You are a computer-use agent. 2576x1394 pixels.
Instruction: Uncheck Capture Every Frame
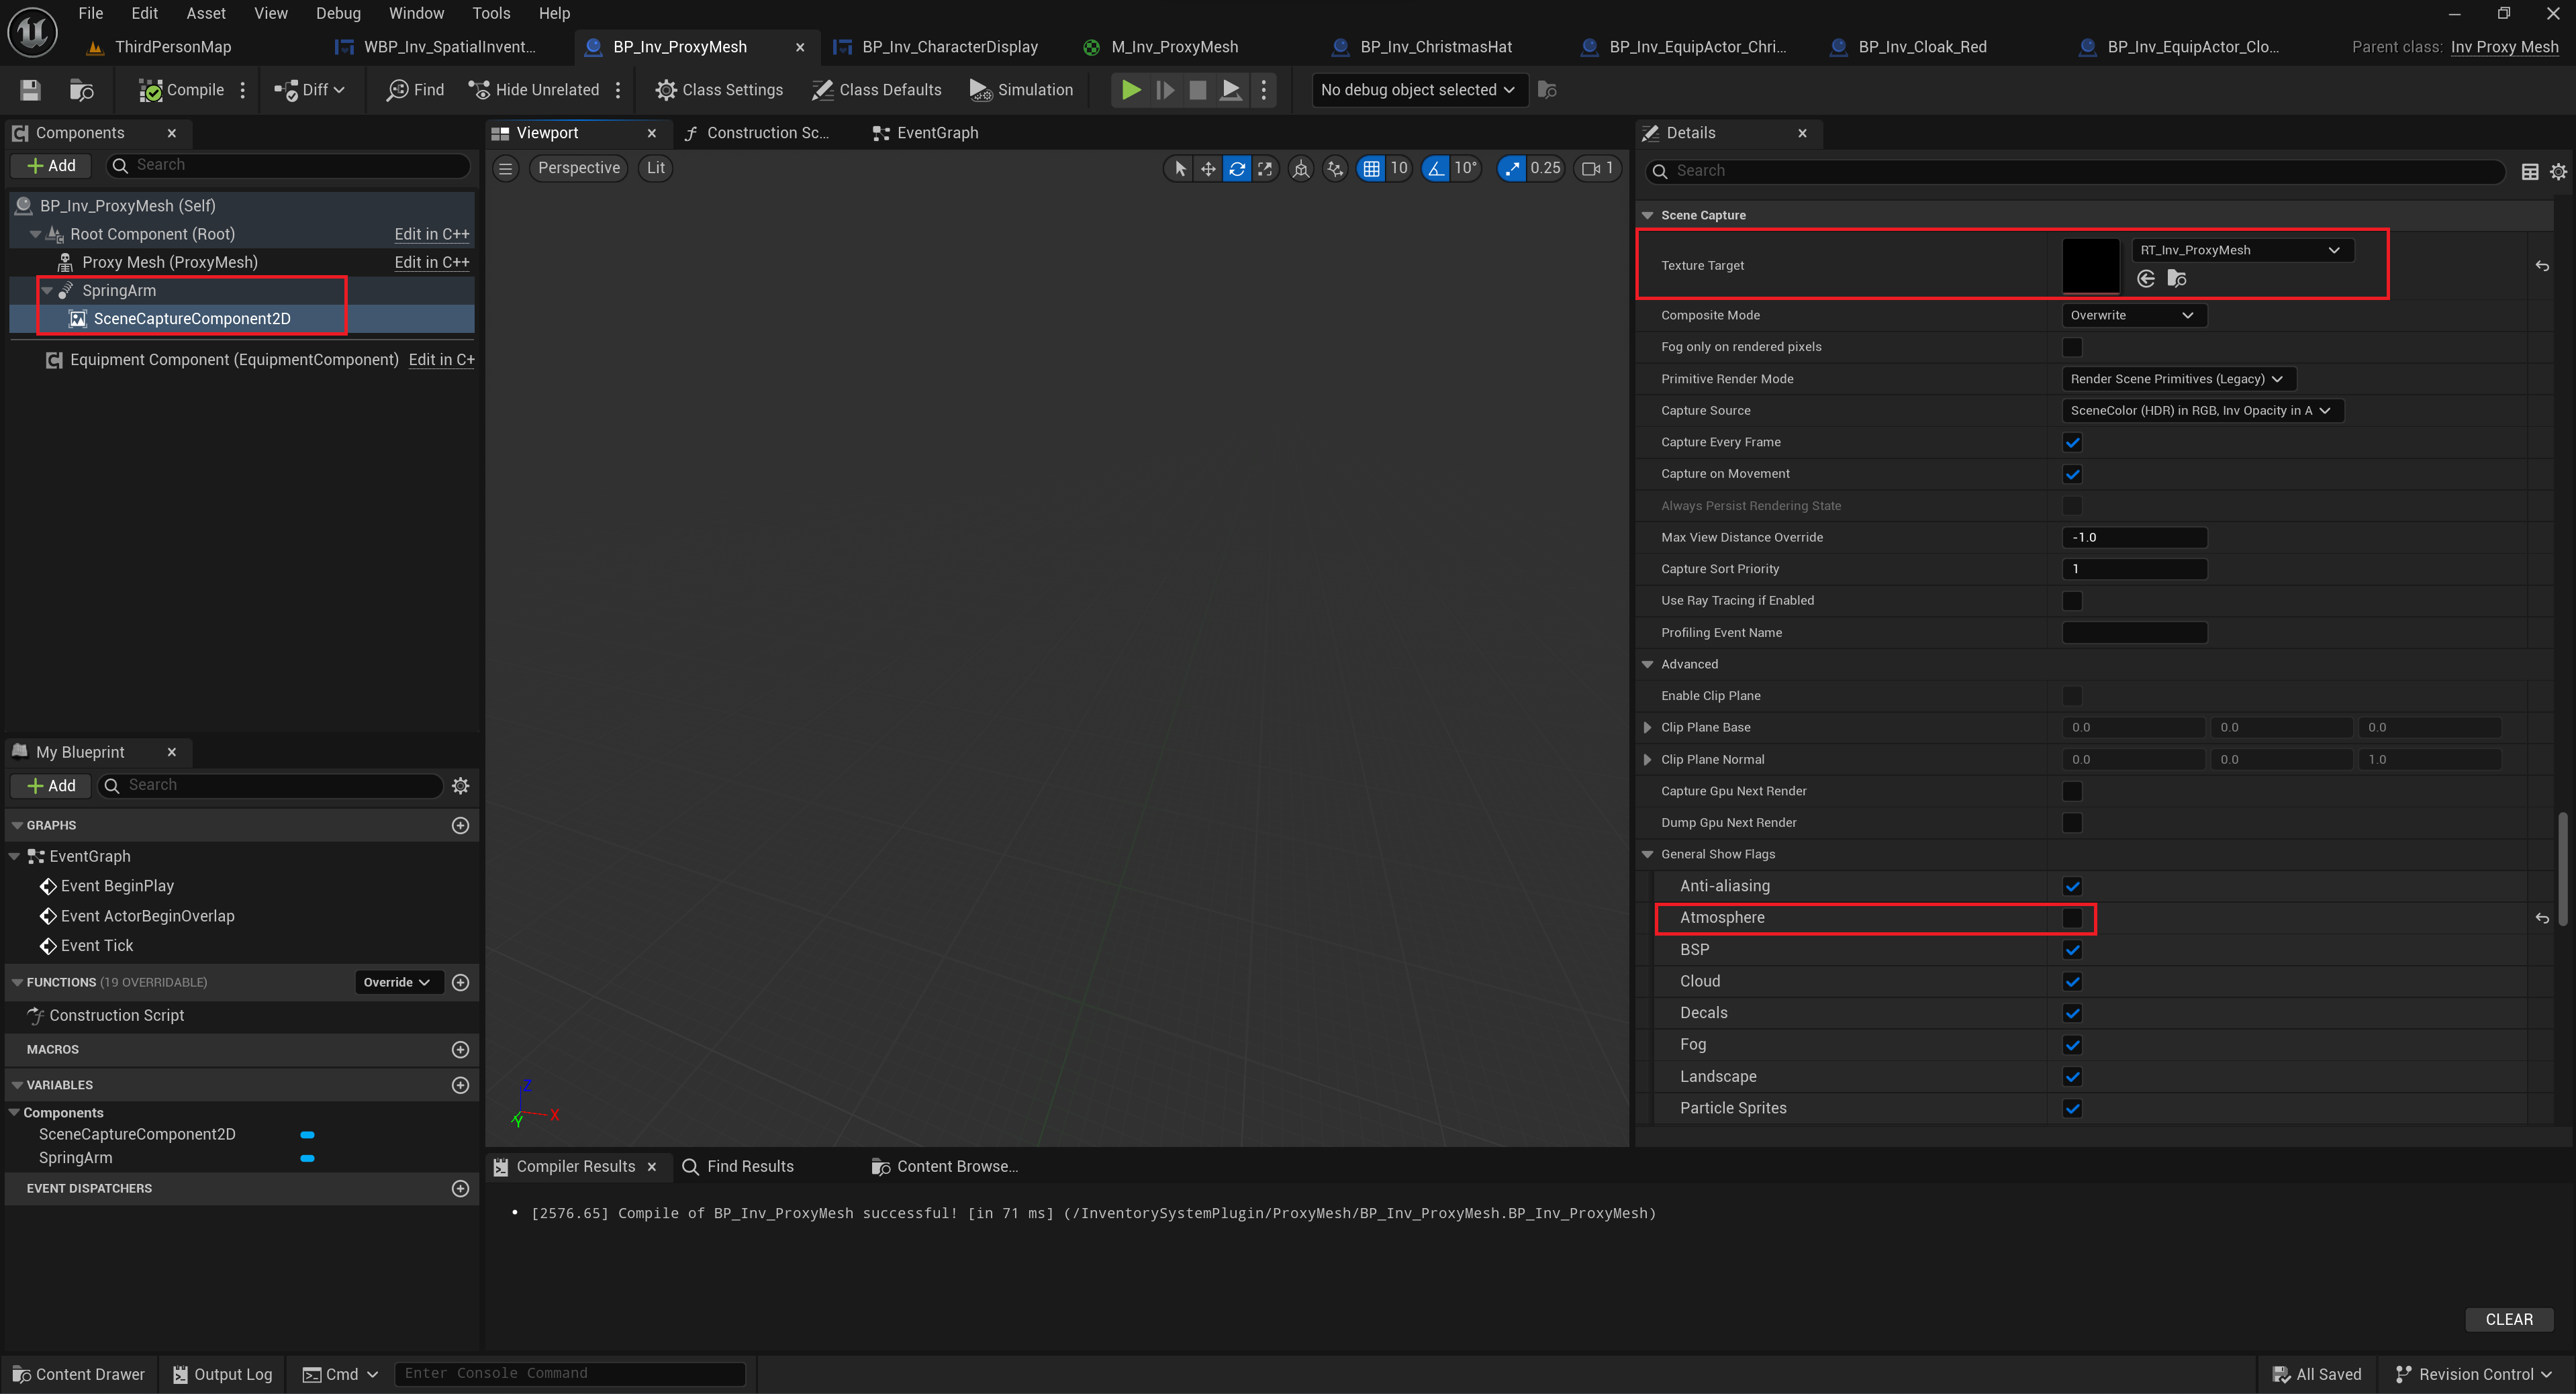point(2072,442)
